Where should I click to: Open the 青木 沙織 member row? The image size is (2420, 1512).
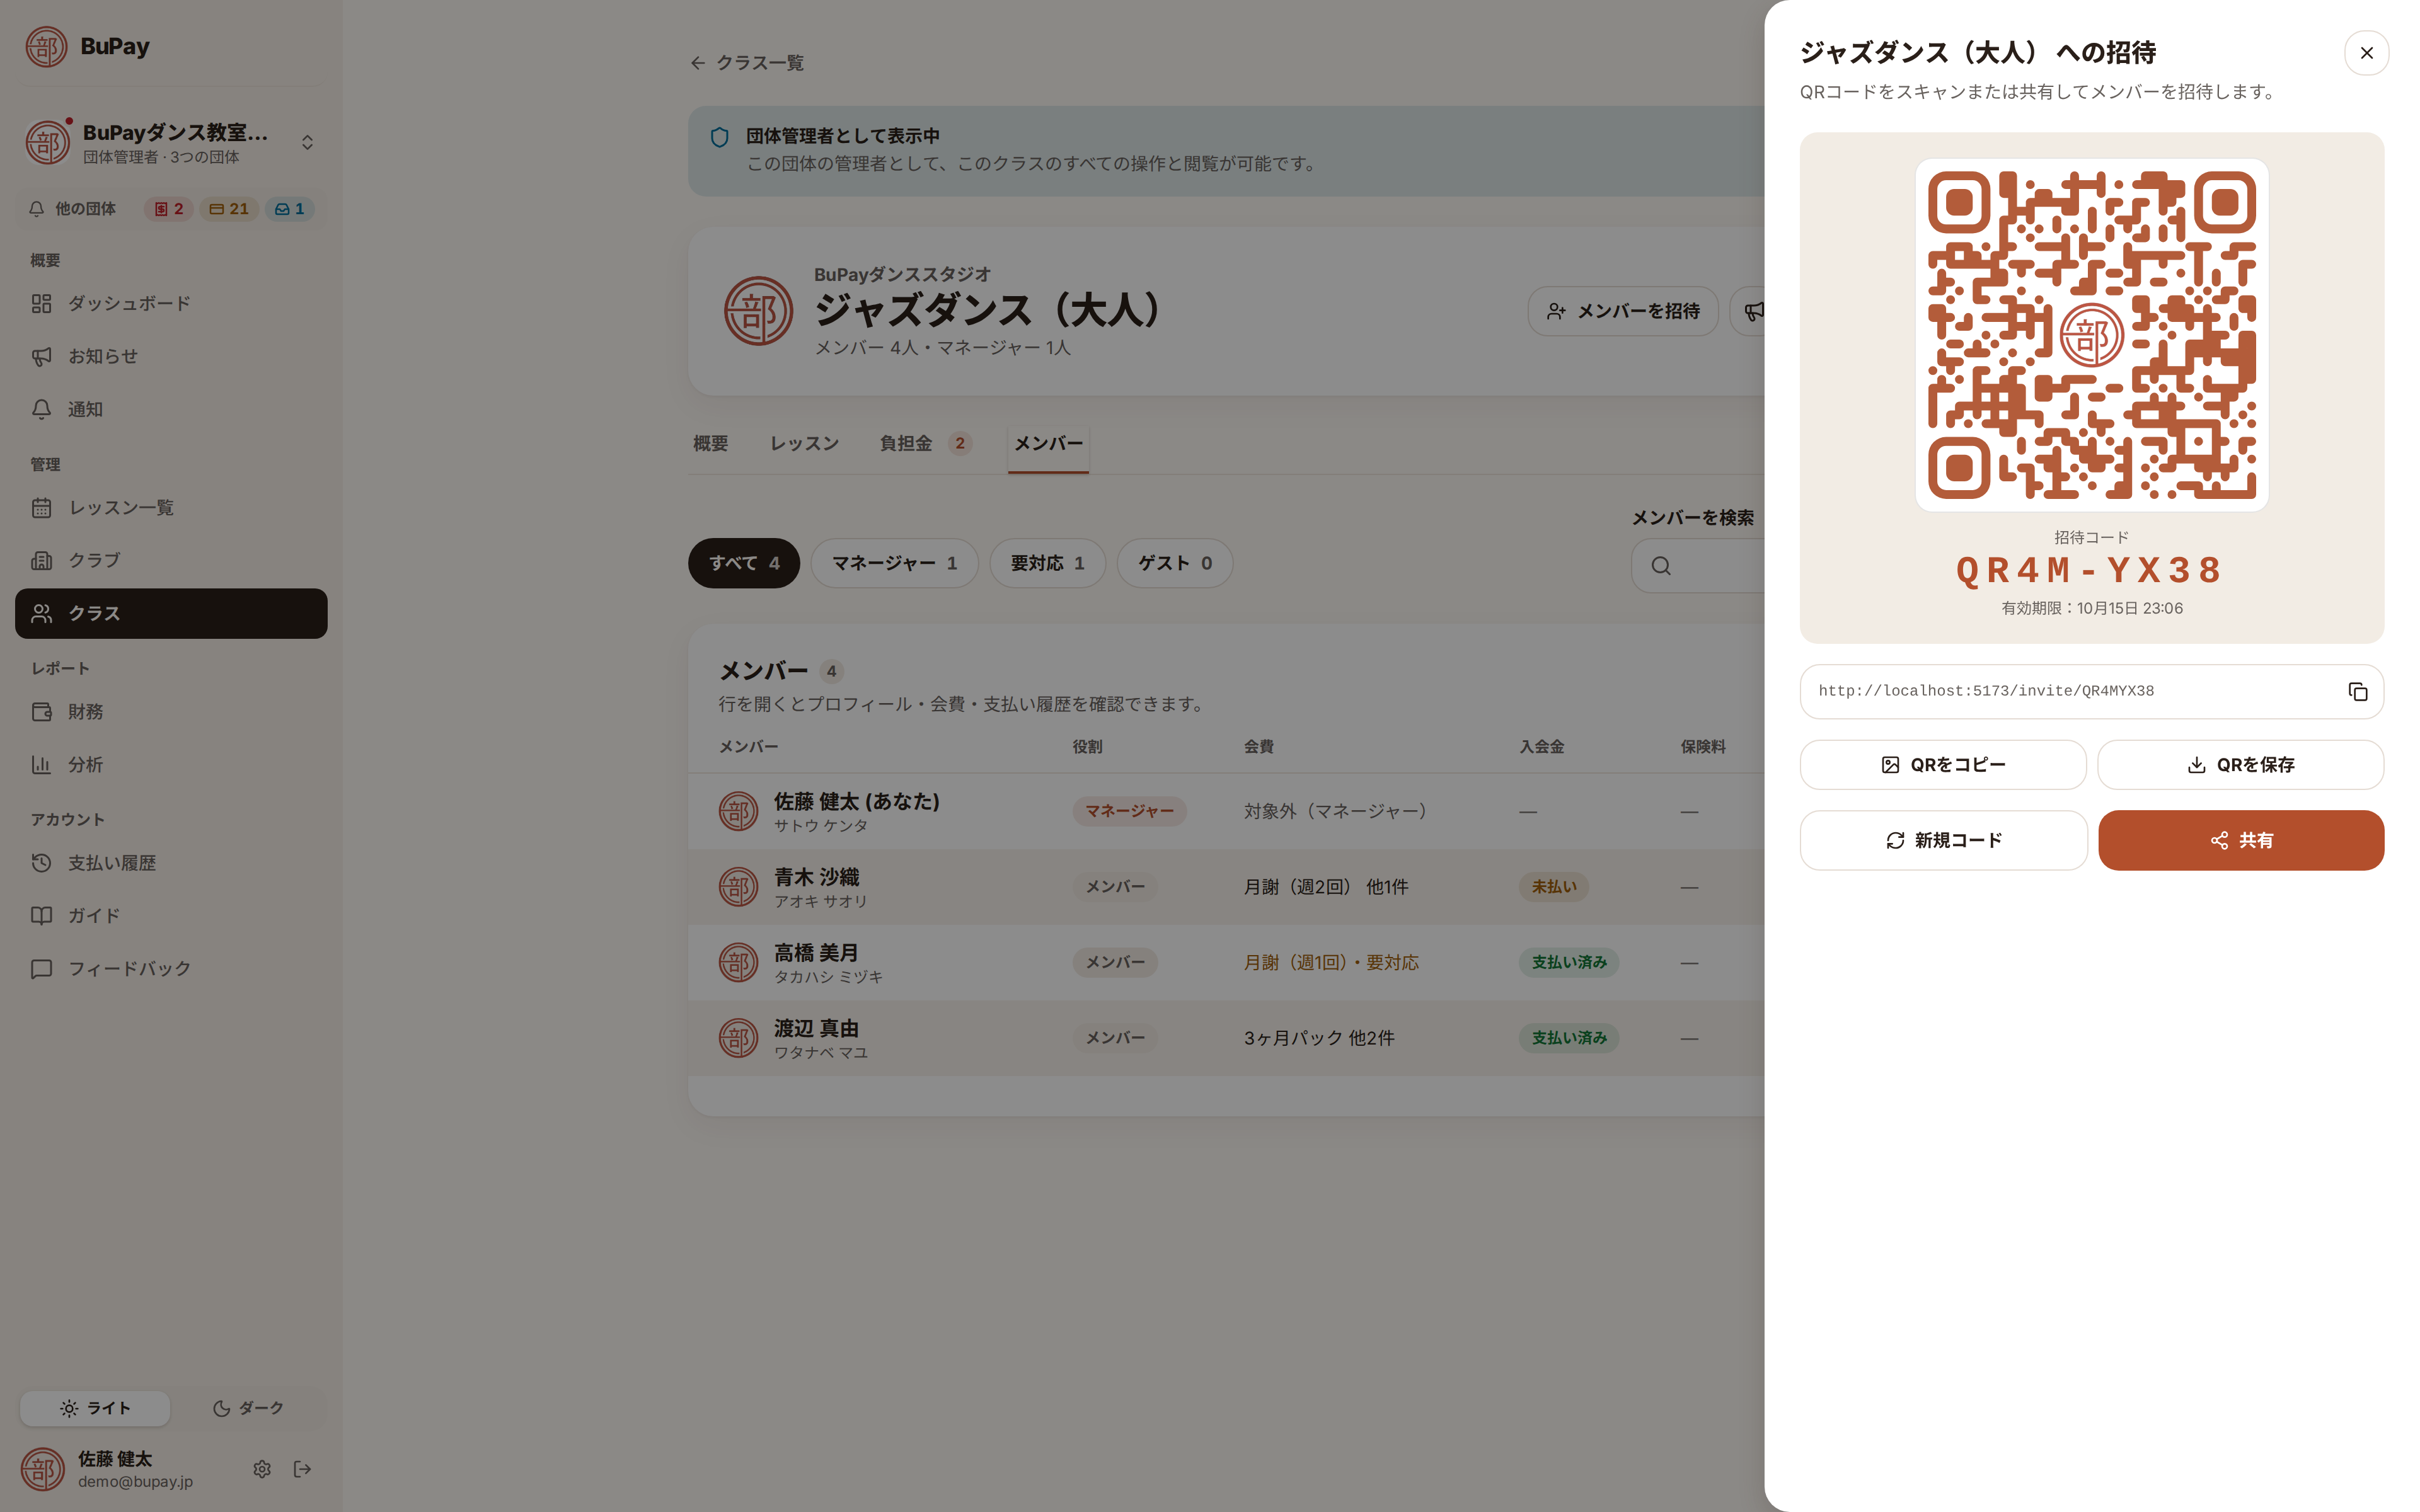[x=1226, y=887]
